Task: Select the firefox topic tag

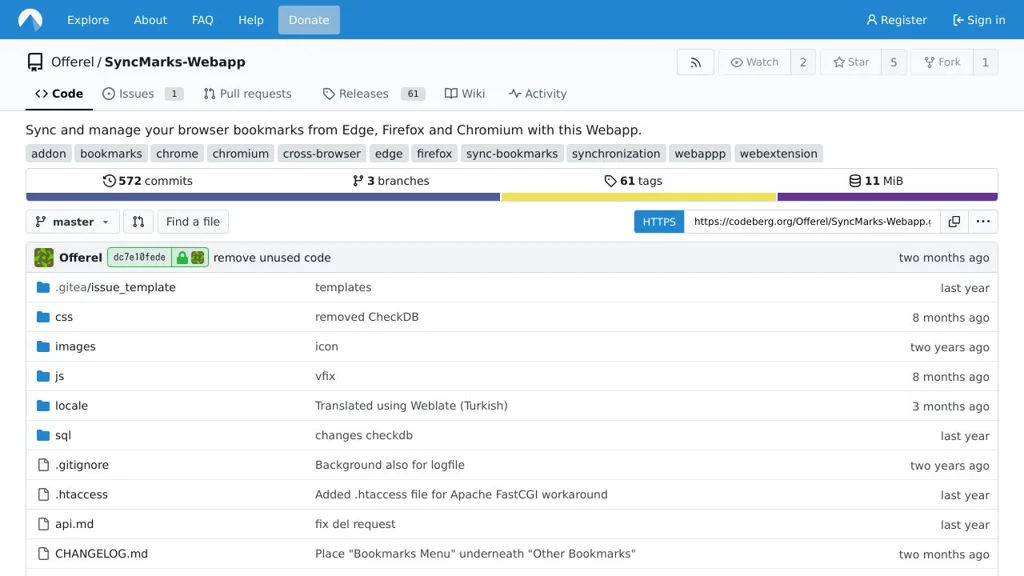Action: [434, 154]
